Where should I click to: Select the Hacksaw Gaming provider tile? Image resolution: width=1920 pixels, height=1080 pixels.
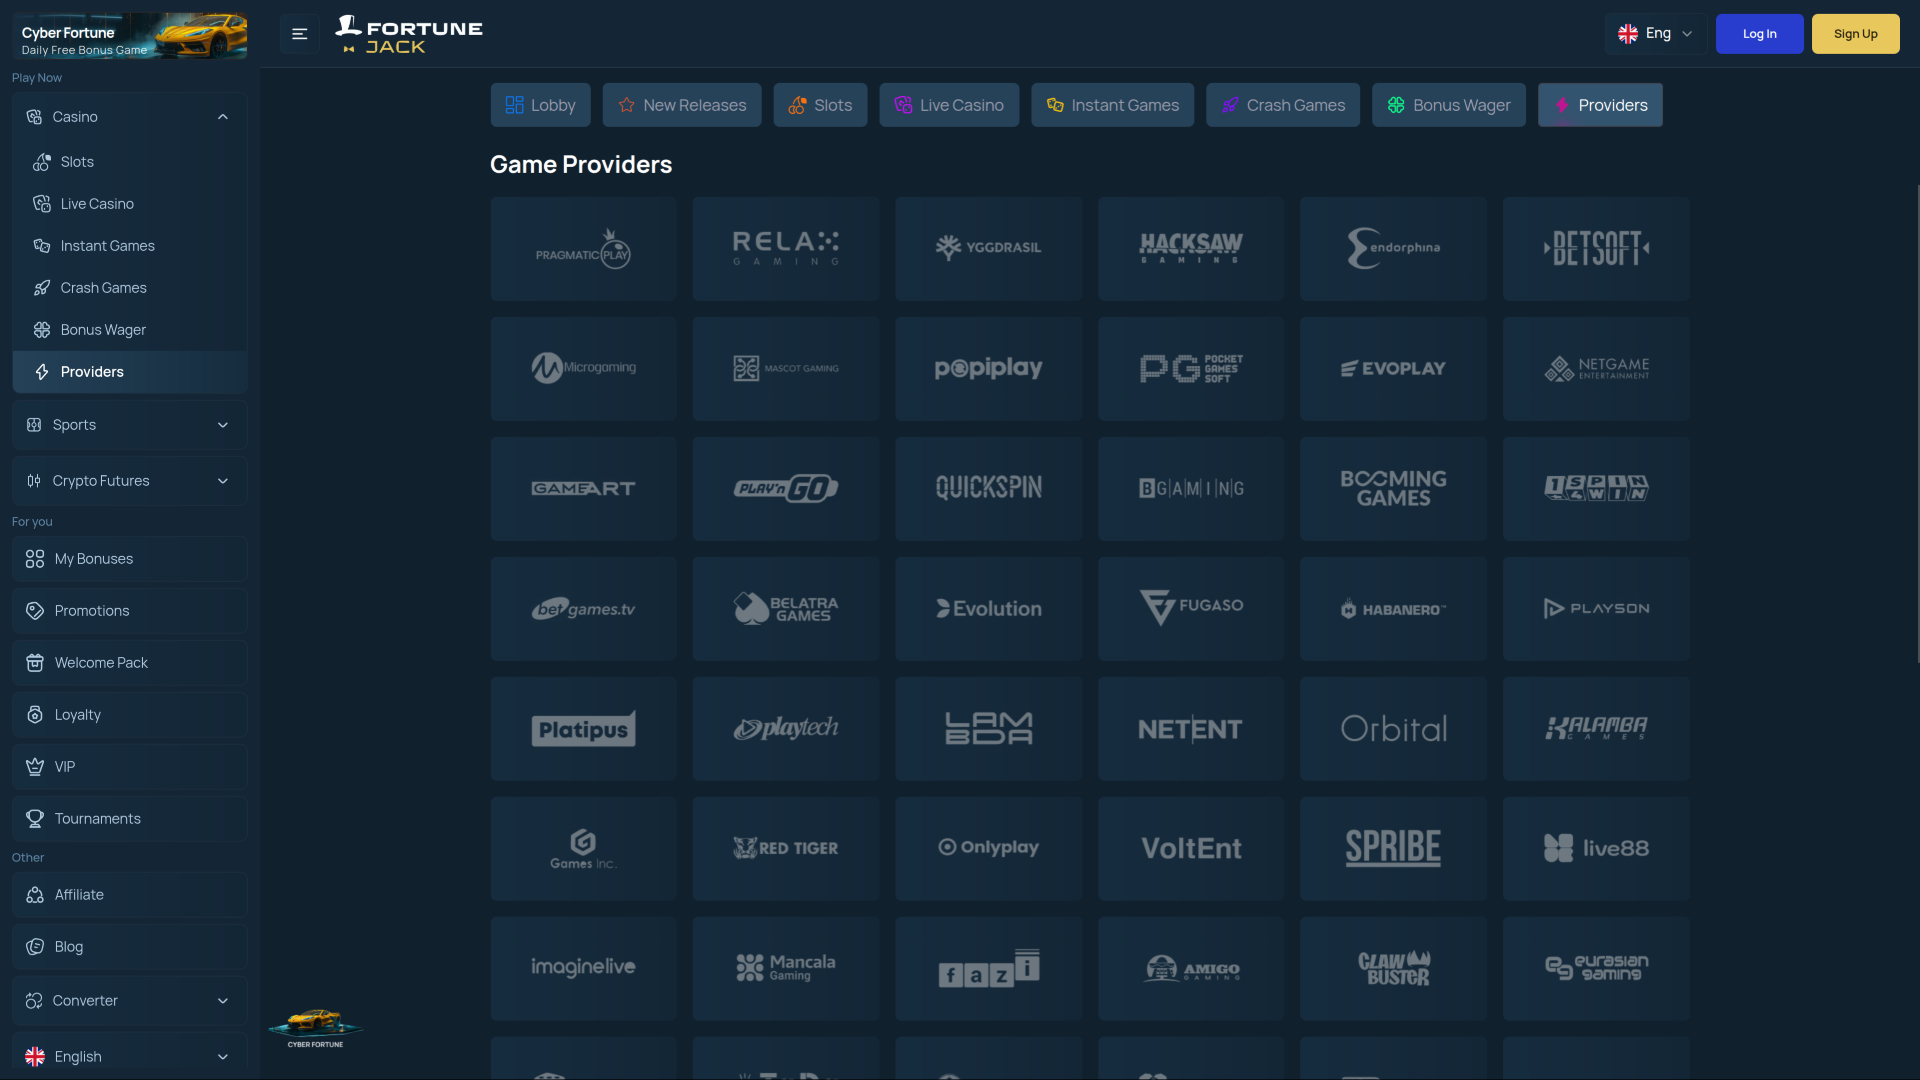click(1190, 249)
